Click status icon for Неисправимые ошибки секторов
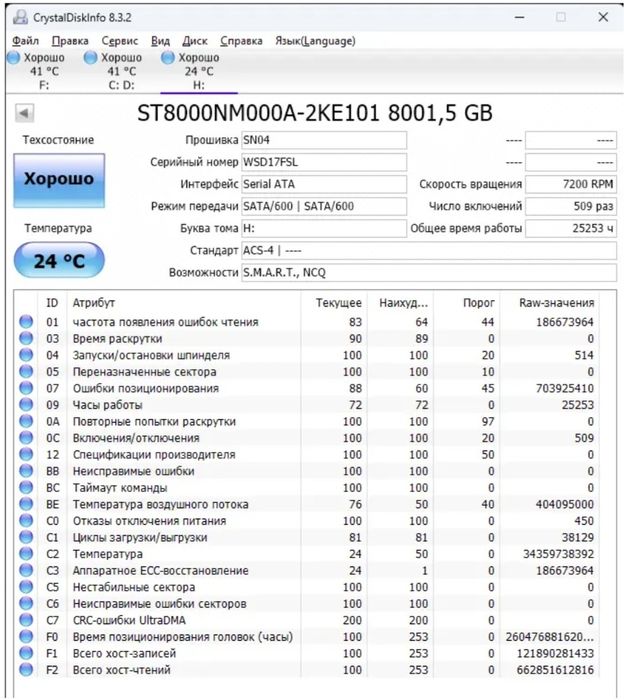 [x=26, y=603]
